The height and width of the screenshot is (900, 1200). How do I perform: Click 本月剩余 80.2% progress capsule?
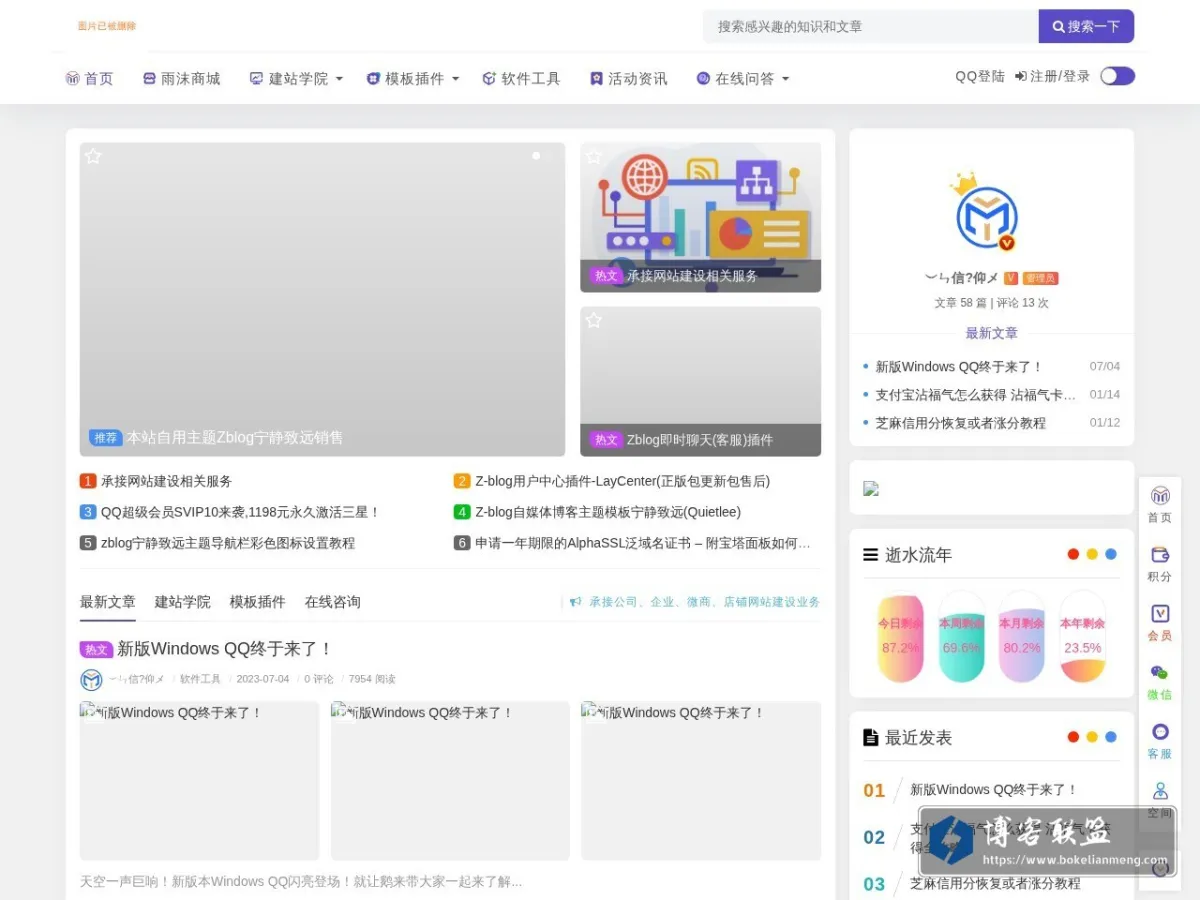point(1022,637)
